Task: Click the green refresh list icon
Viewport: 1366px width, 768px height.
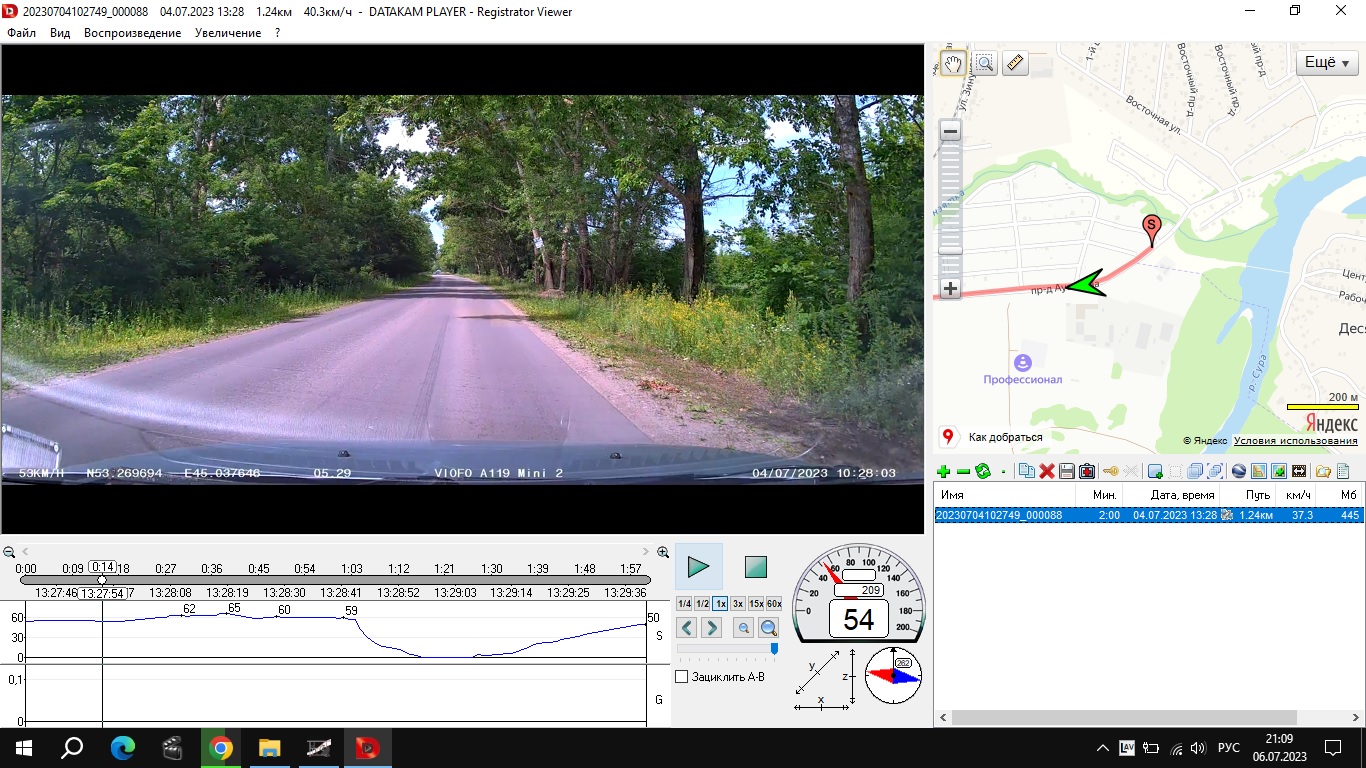Action: coord(983,471)
